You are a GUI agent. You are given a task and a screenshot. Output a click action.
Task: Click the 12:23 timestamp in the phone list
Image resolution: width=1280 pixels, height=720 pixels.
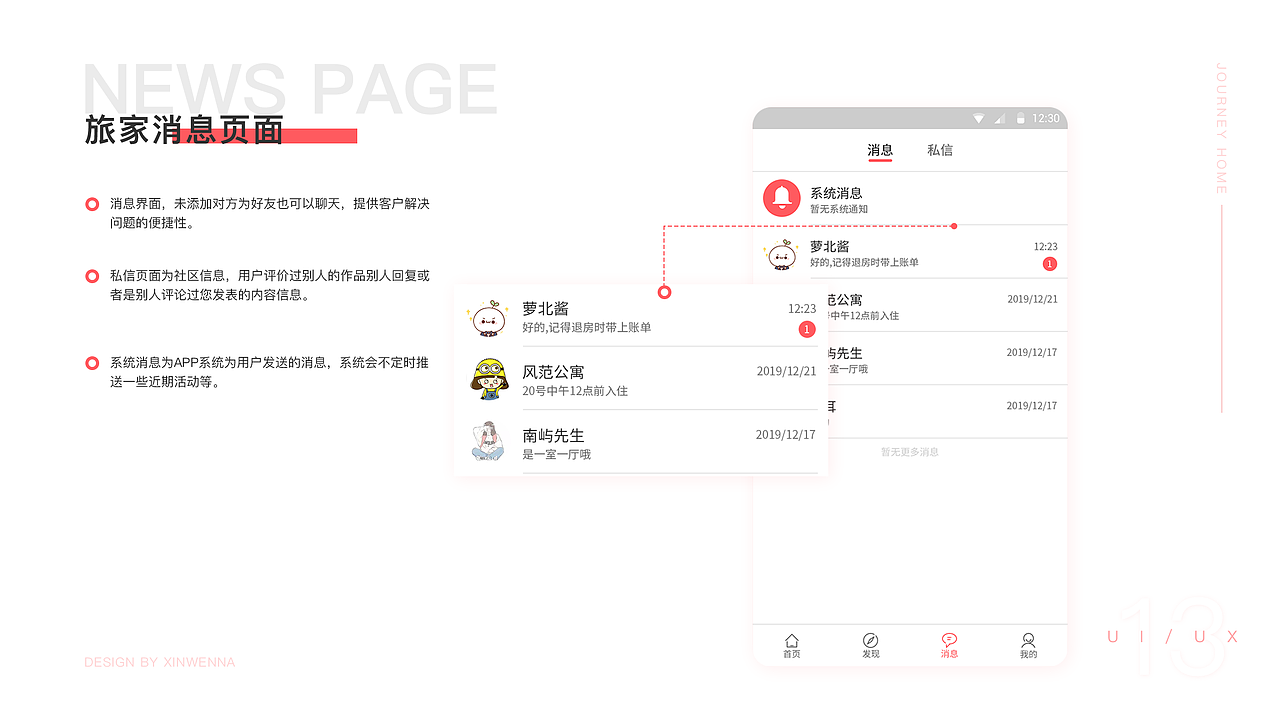[1045, 246]
